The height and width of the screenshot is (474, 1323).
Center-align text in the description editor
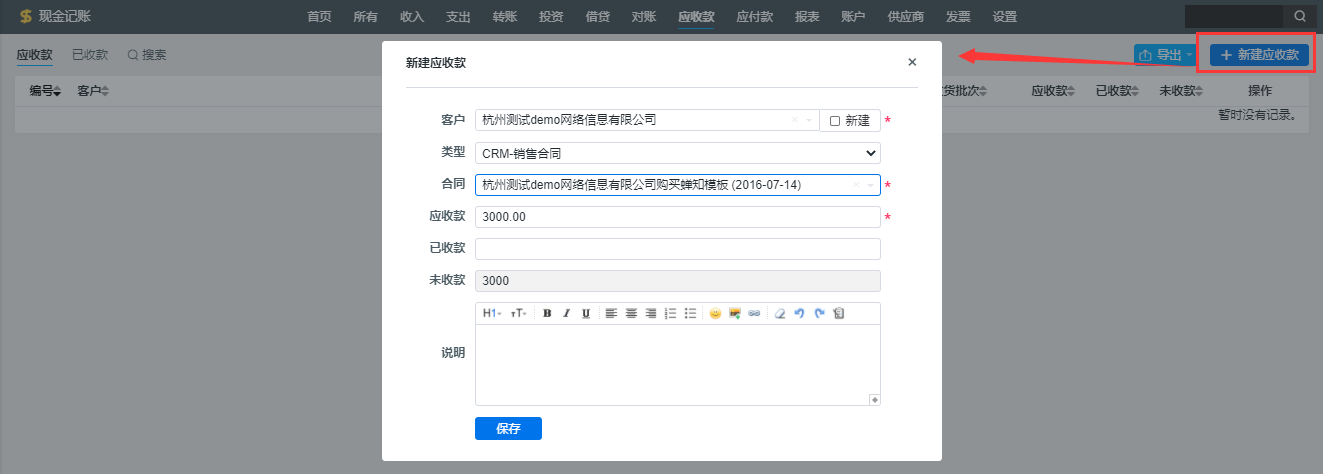point(631,313)
